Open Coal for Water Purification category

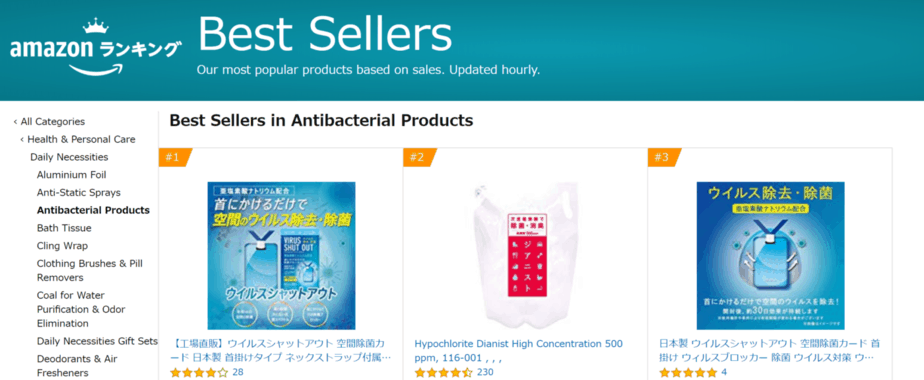[81, 309]
